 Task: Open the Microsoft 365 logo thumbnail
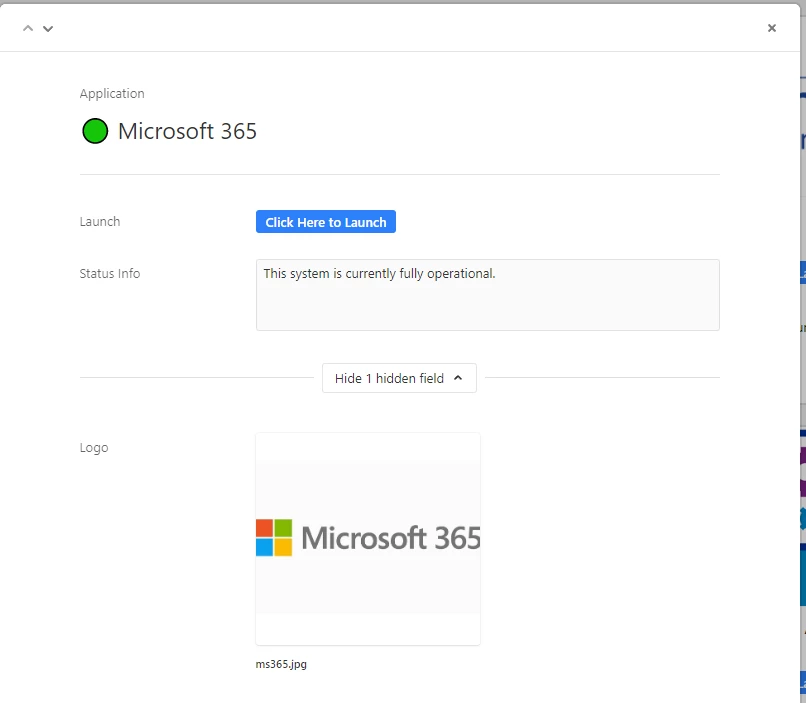368,539
